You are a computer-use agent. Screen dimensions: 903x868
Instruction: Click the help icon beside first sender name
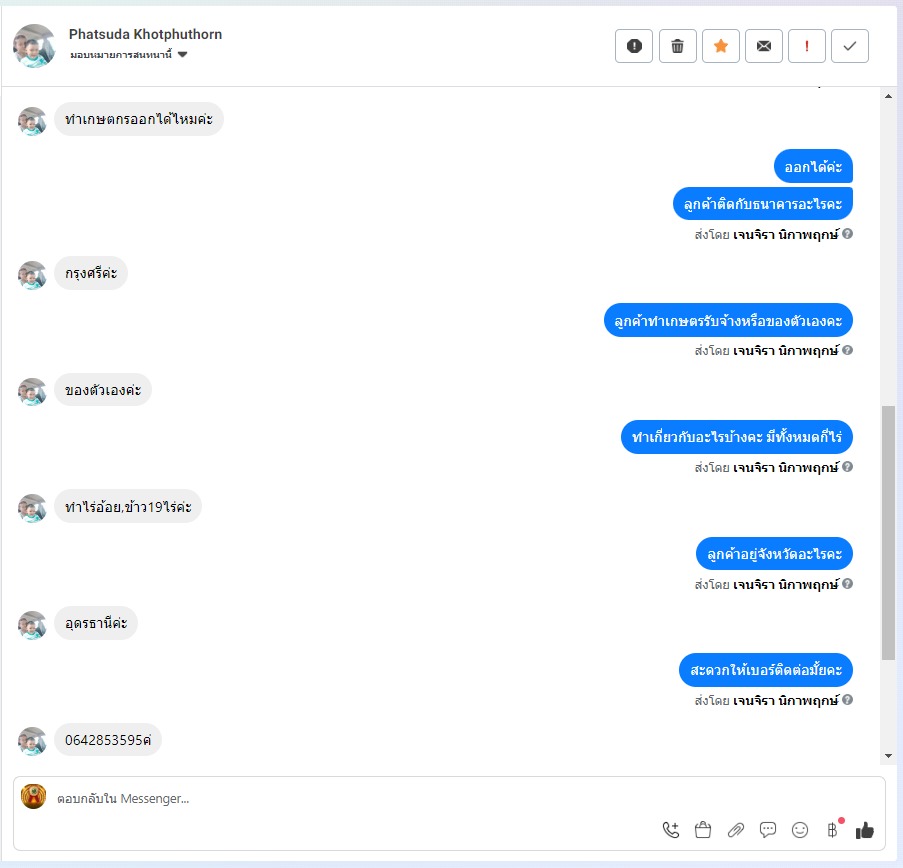(x=847, y=234)
